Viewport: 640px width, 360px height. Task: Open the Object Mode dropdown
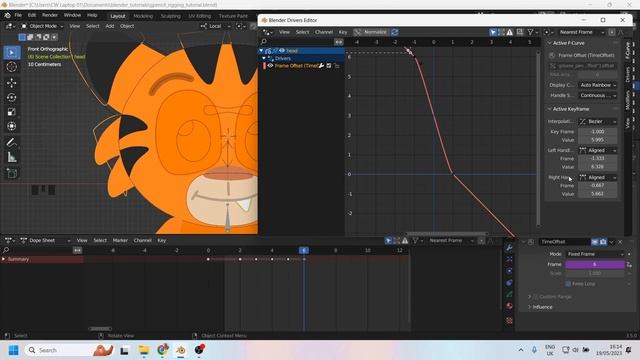point(42,26)
